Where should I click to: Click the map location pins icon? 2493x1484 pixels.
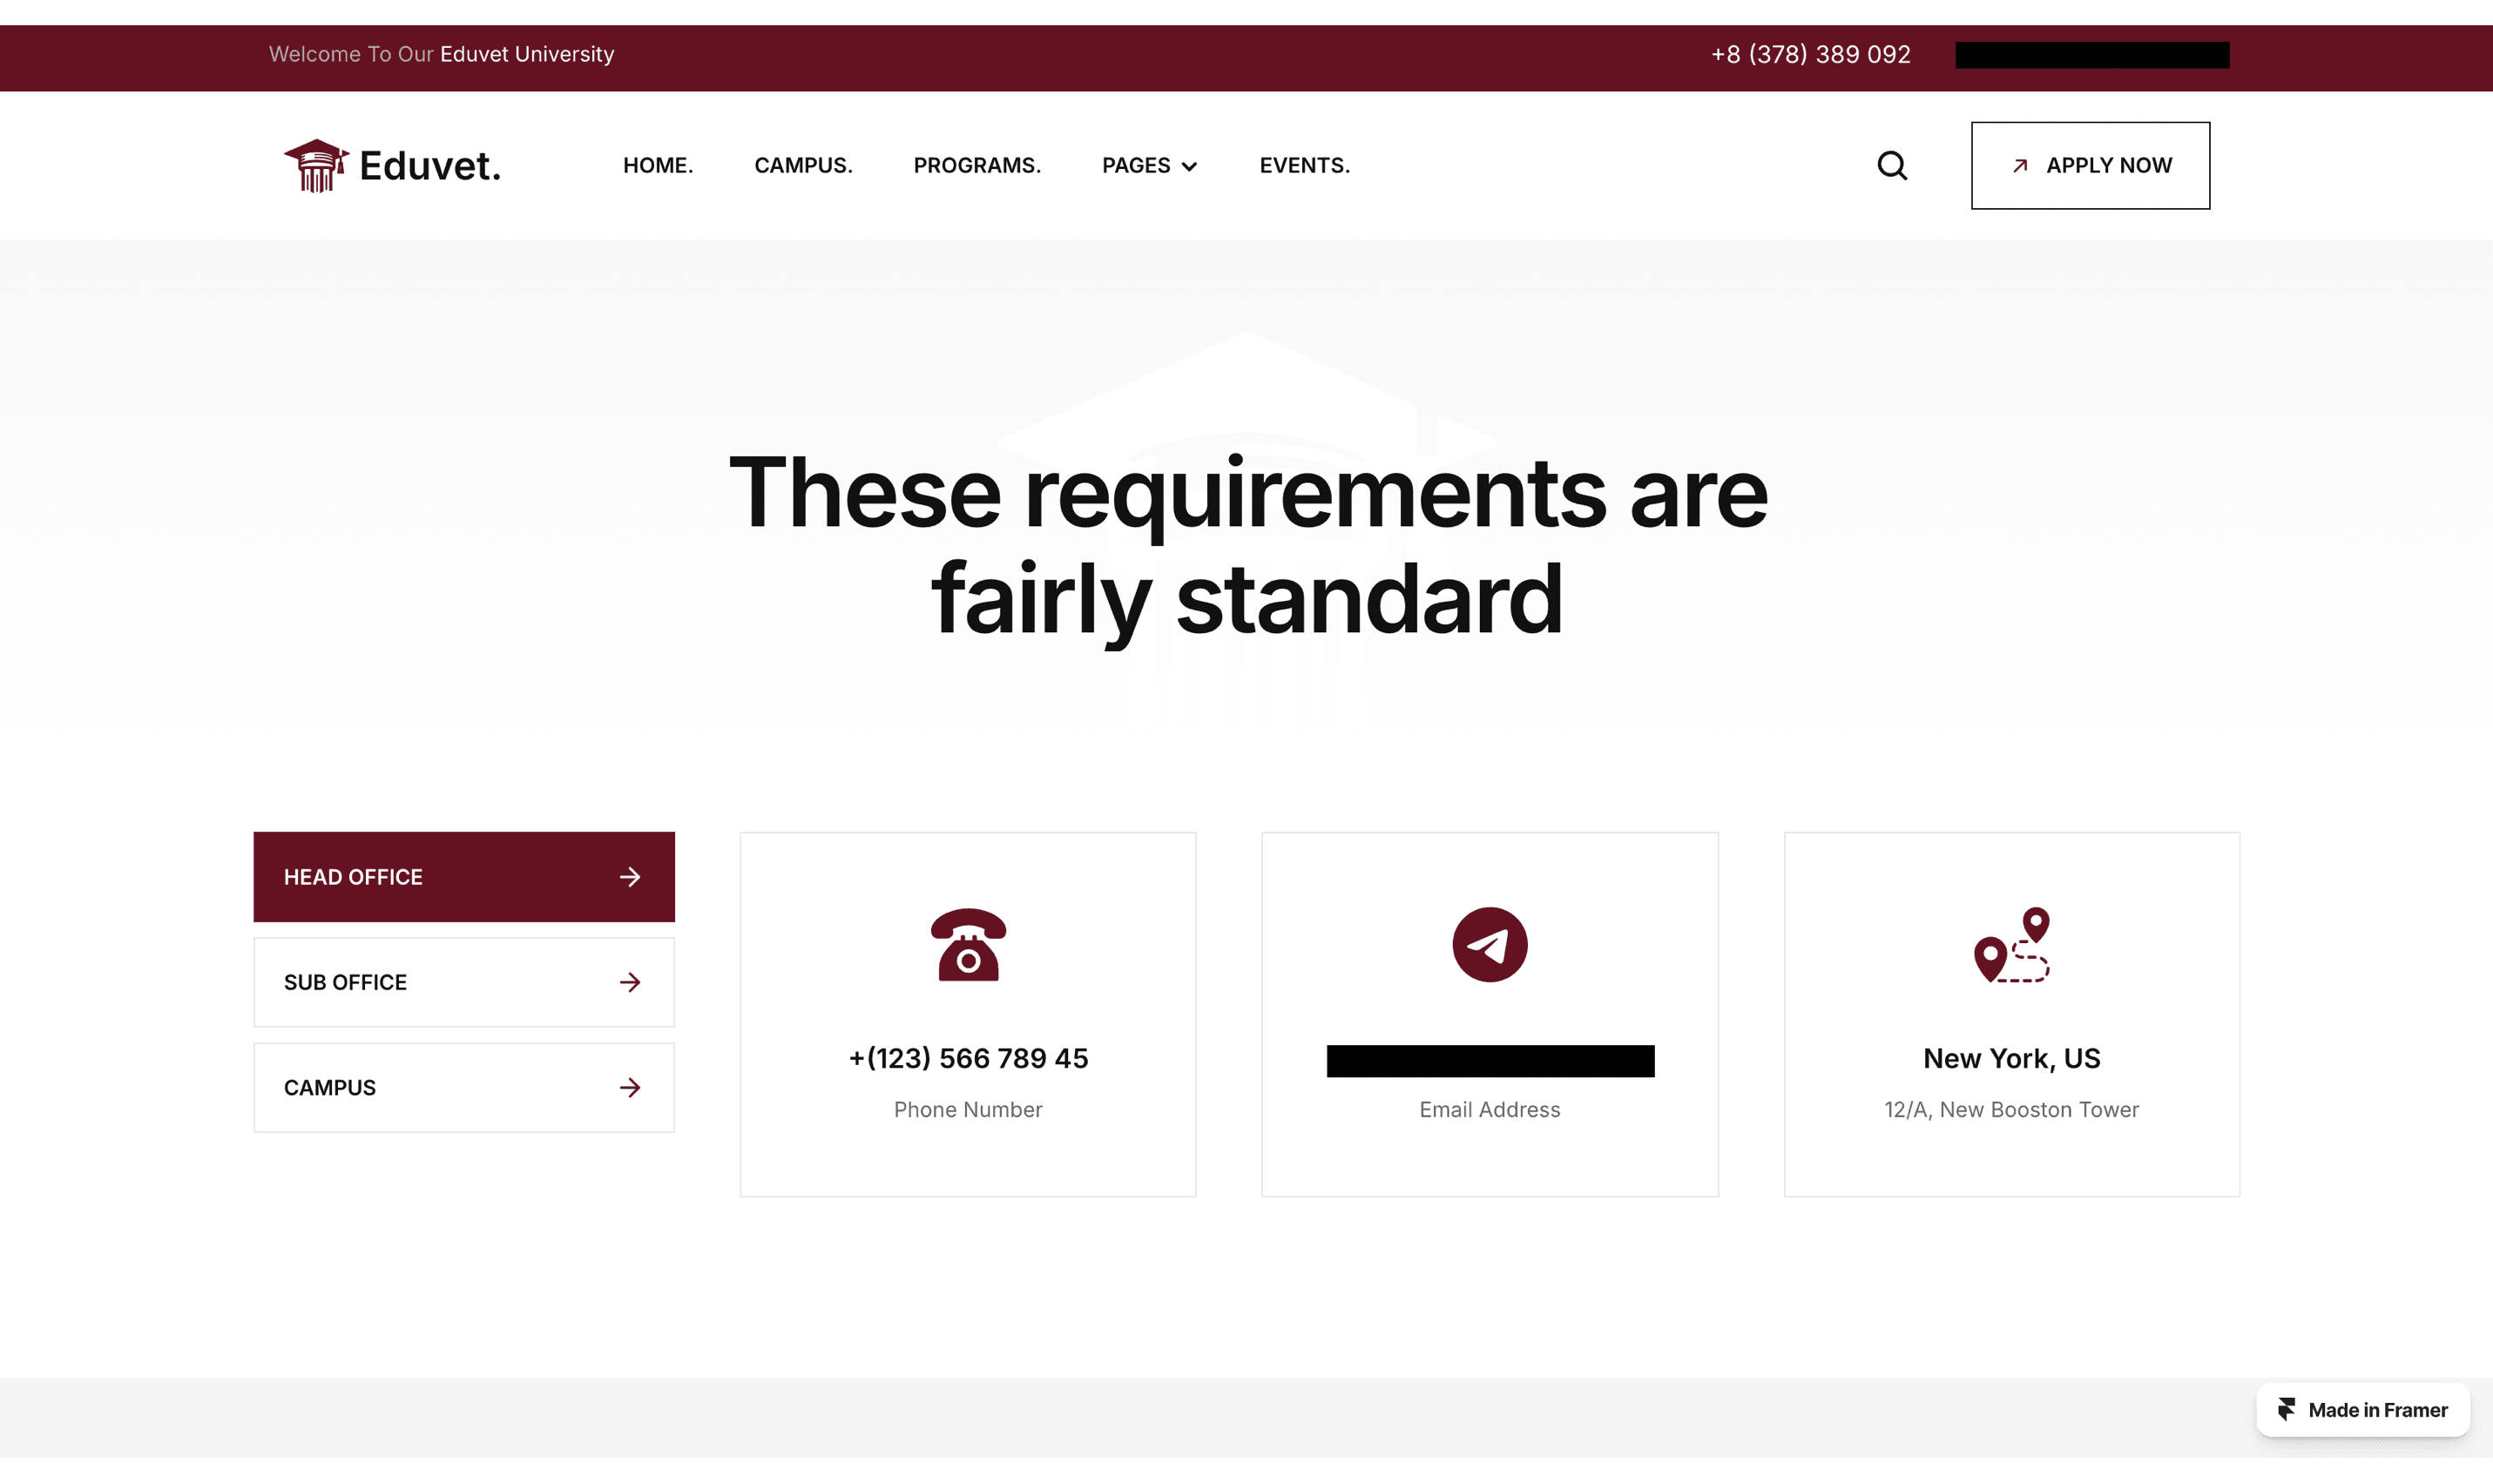(x=2011, y=944)
